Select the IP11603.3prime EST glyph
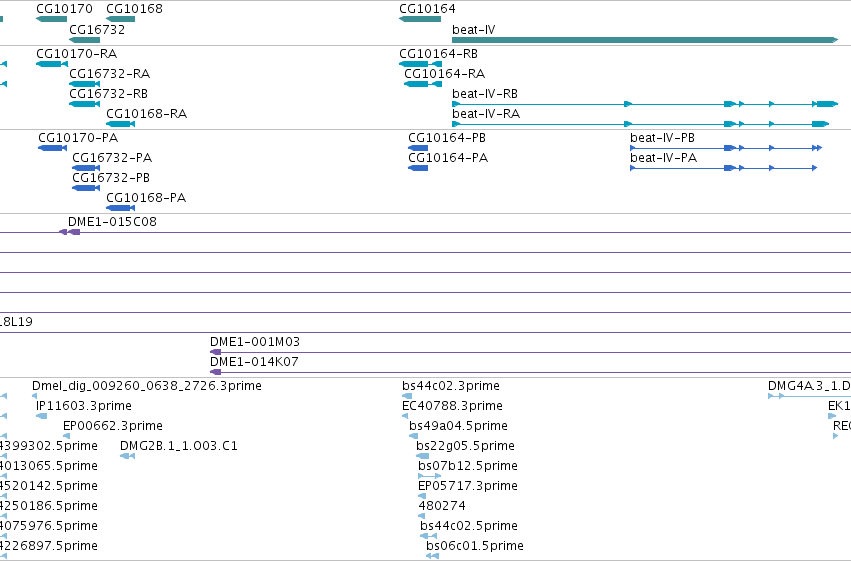This screenshot has height=561, width=851. pos(42,416)
